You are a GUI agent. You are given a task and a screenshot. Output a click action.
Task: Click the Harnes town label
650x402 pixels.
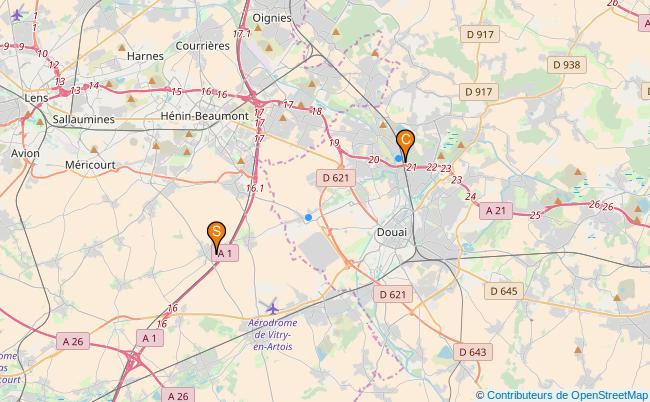coord(145,56)
